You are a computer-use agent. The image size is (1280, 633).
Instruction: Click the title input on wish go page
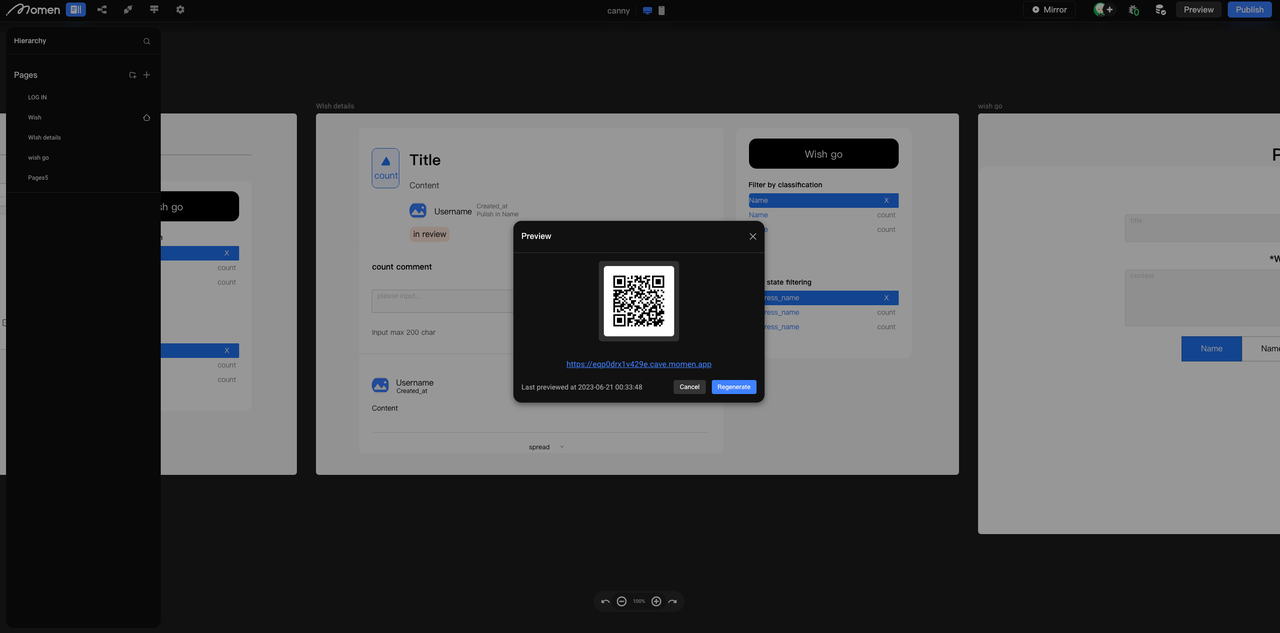point(1202,228)
